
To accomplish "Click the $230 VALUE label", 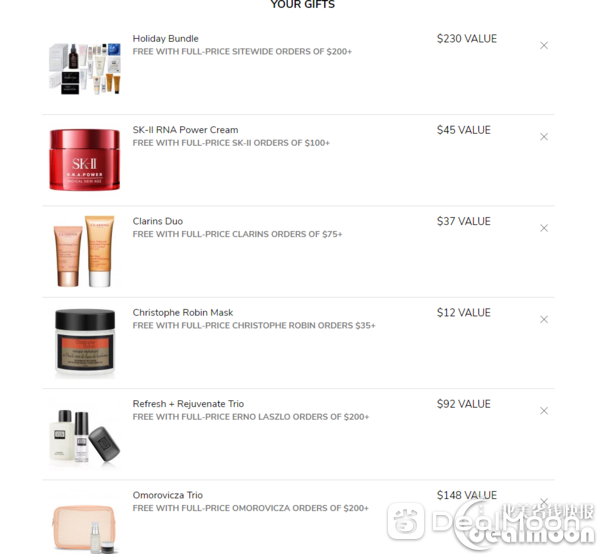I will click(467, 39).
